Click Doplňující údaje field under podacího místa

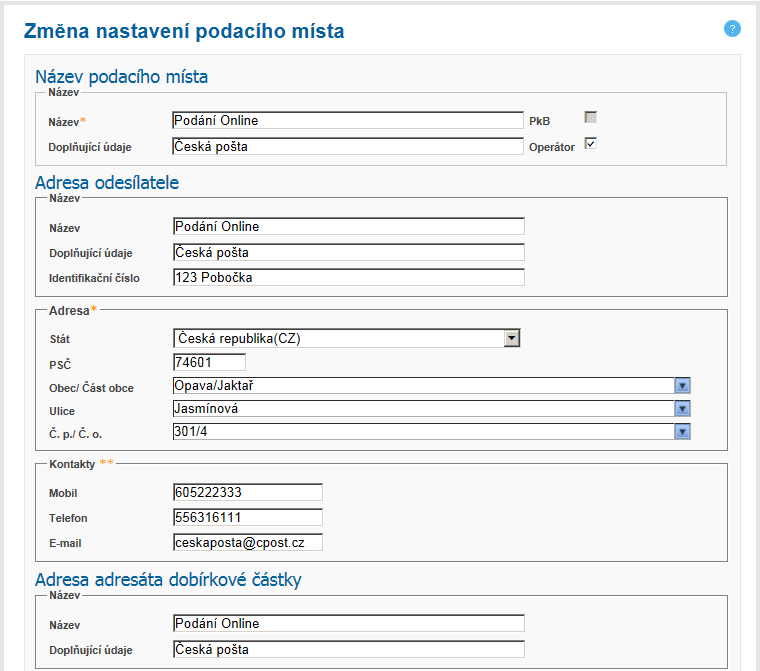347,147
